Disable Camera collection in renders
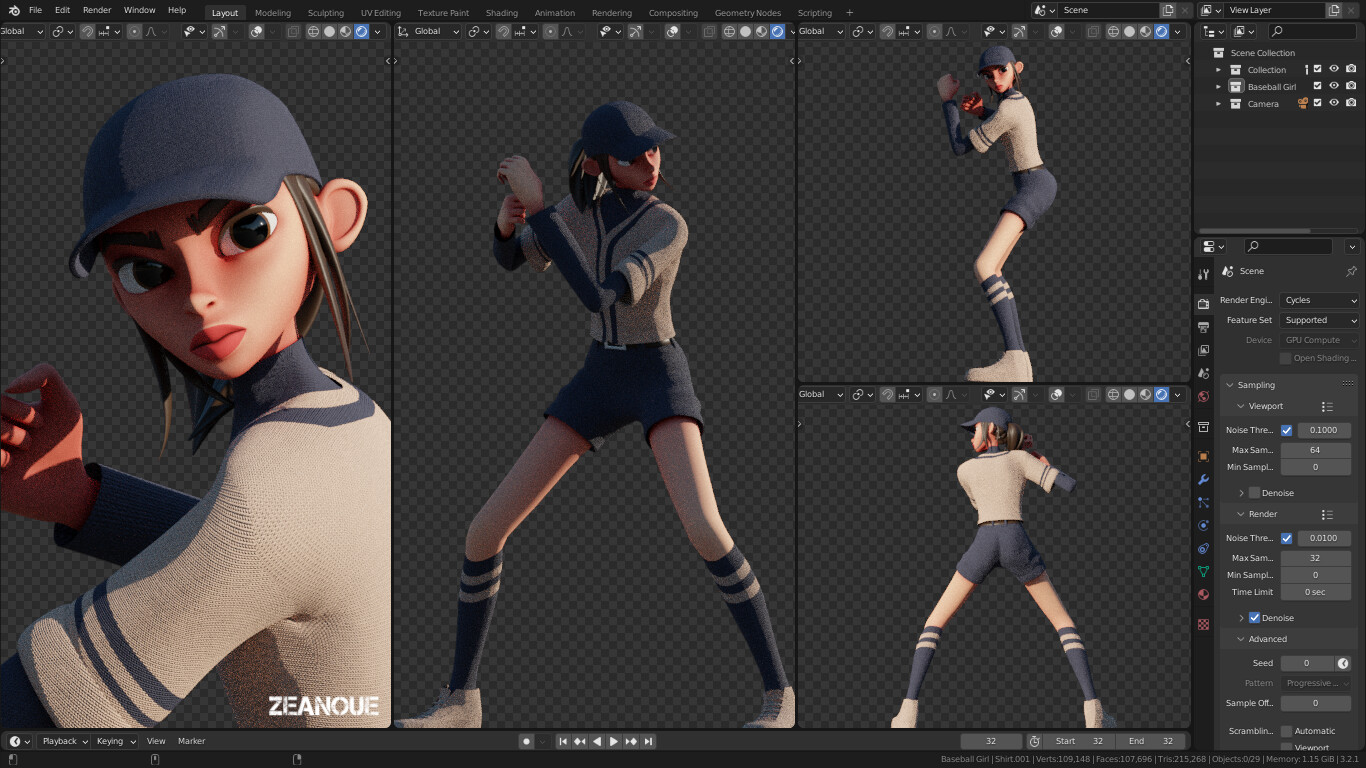The width and height of the screenshot is (1366, 768). [1351, 104]
